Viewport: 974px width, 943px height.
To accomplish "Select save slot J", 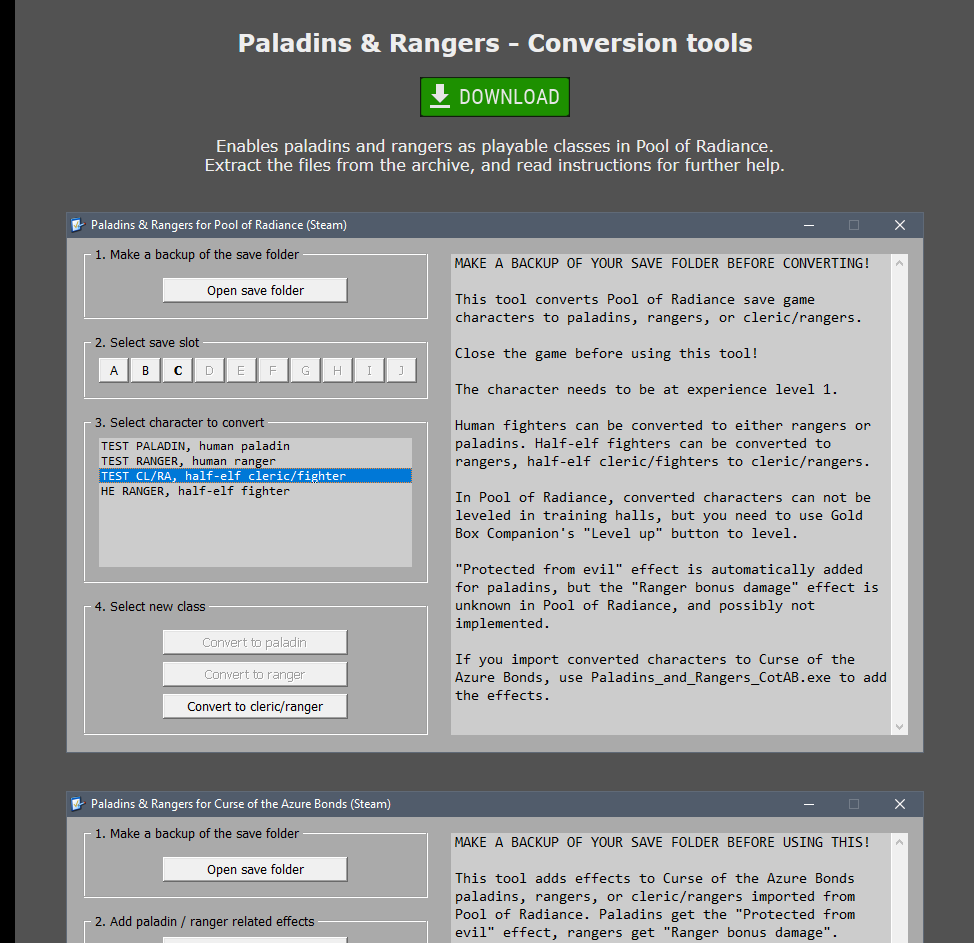I will point(401,371).
